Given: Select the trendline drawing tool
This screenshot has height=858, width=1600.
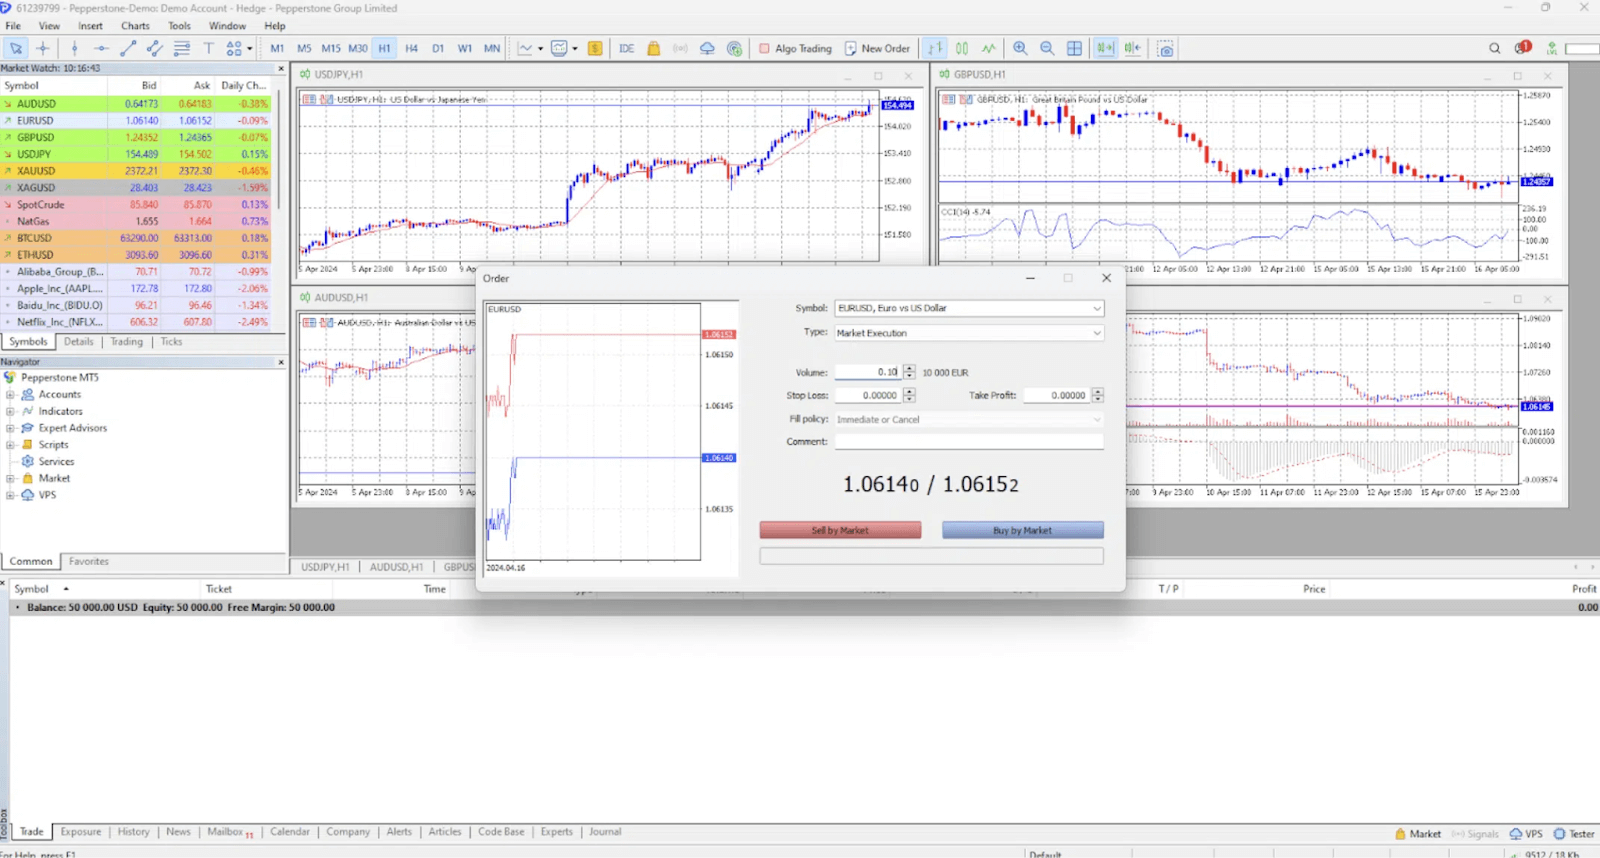Looking at the screenshot, I should coord(128,48).
